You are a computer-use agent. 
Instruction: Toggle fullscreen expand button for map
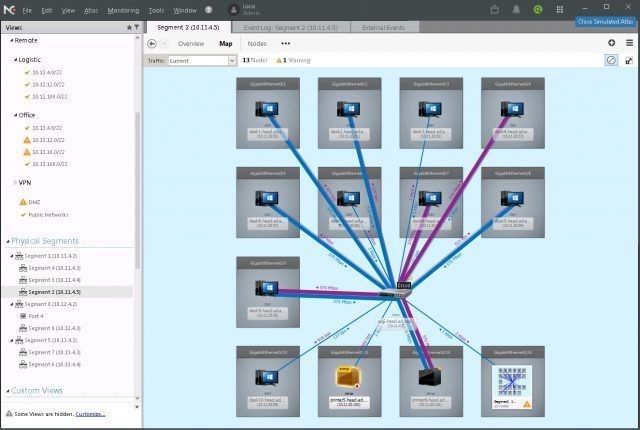coord(629,60)
